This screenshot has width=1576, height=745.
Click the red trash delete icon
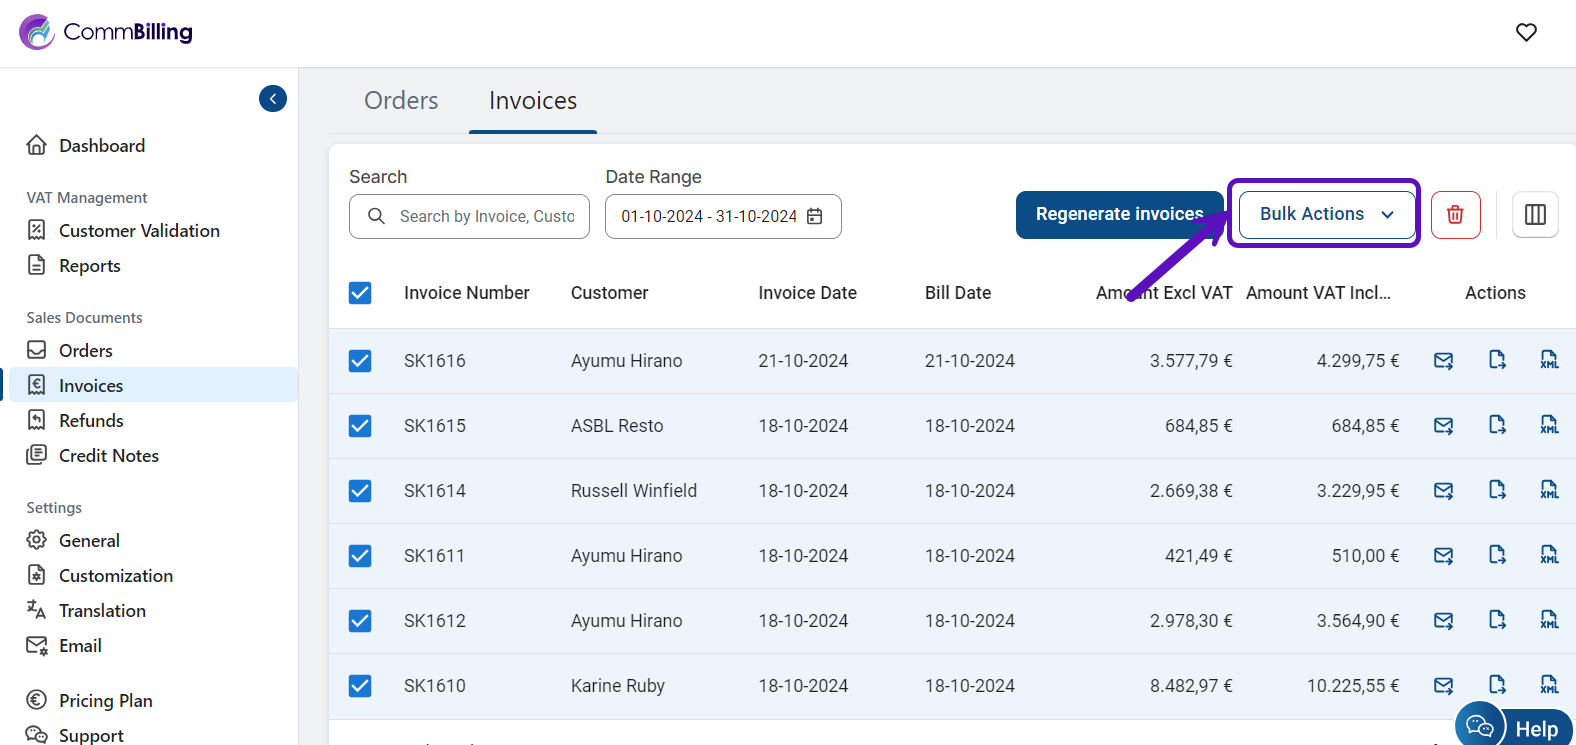click(1455, 215)
